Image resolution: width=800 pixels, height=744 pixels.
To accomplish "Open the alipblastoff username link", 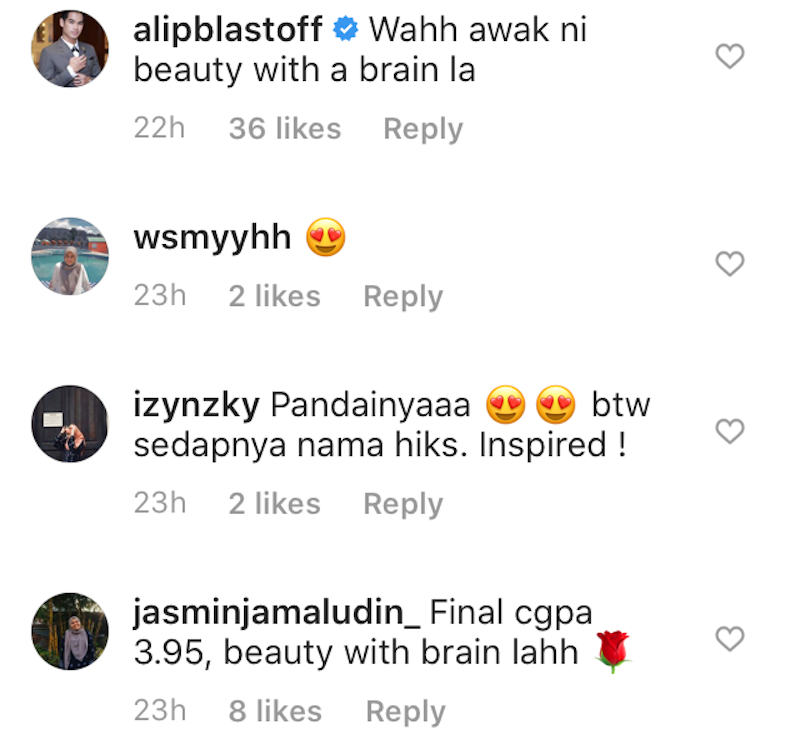I will [x=228, y=30].
